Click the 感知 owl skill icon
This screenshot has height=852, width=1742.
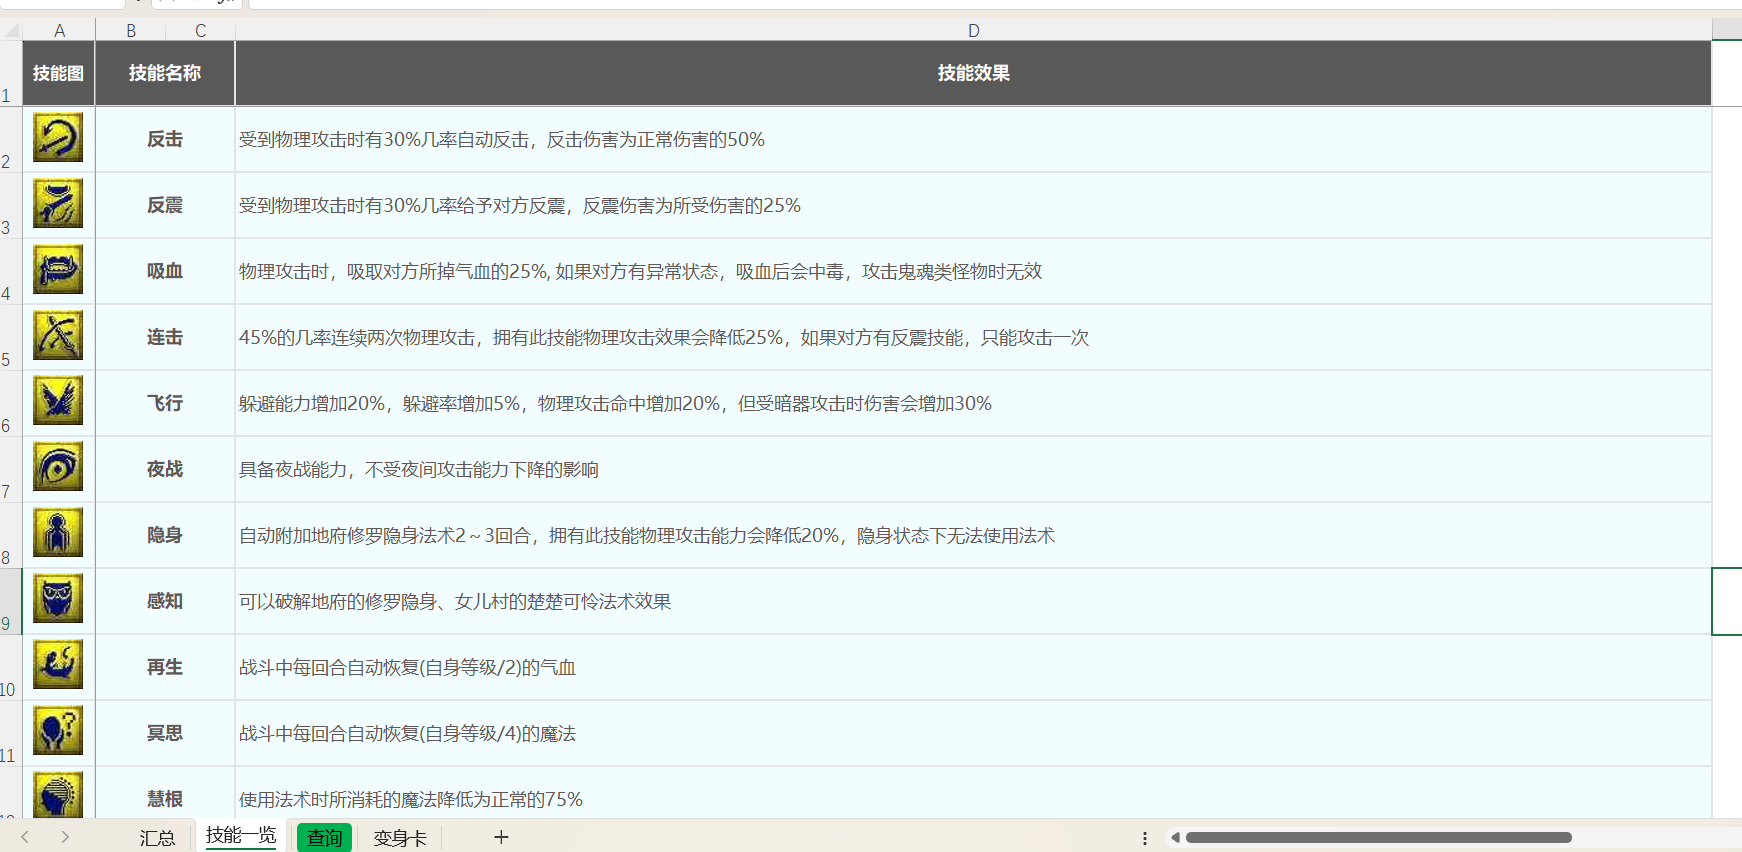coord(58,600)
